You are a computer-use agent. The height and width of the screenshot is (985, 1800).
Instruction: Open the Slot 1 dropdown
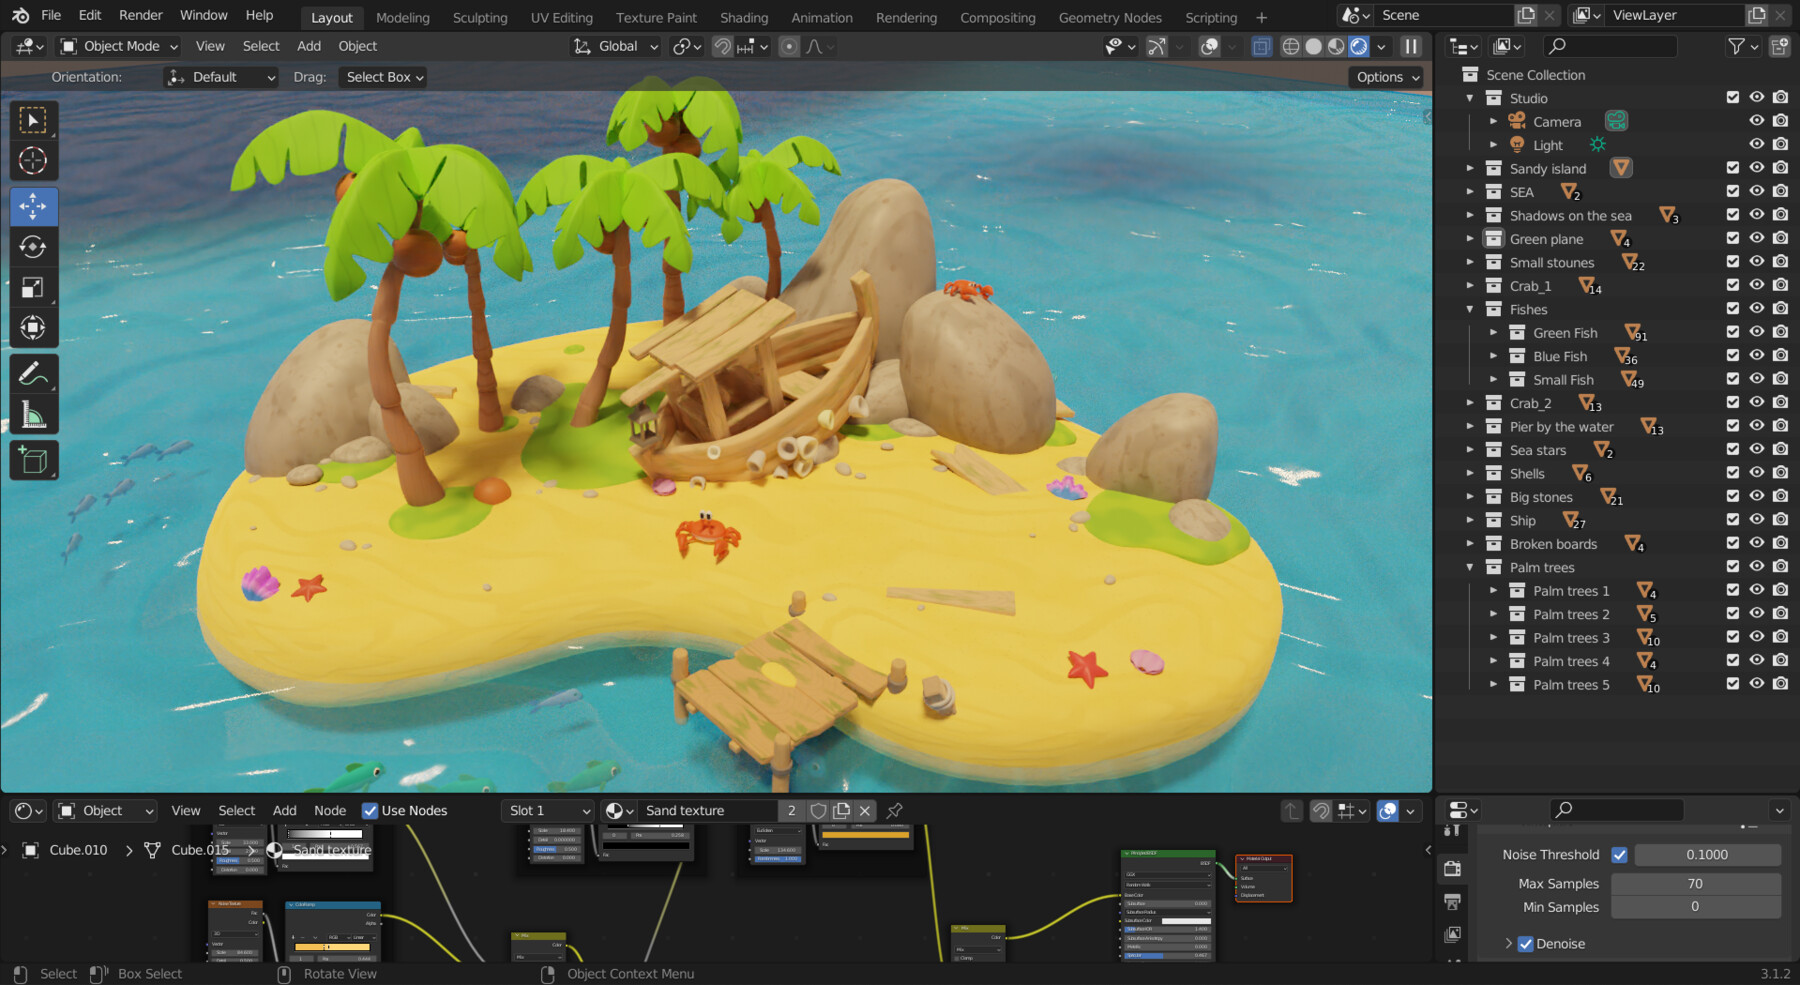pos(548,810)
